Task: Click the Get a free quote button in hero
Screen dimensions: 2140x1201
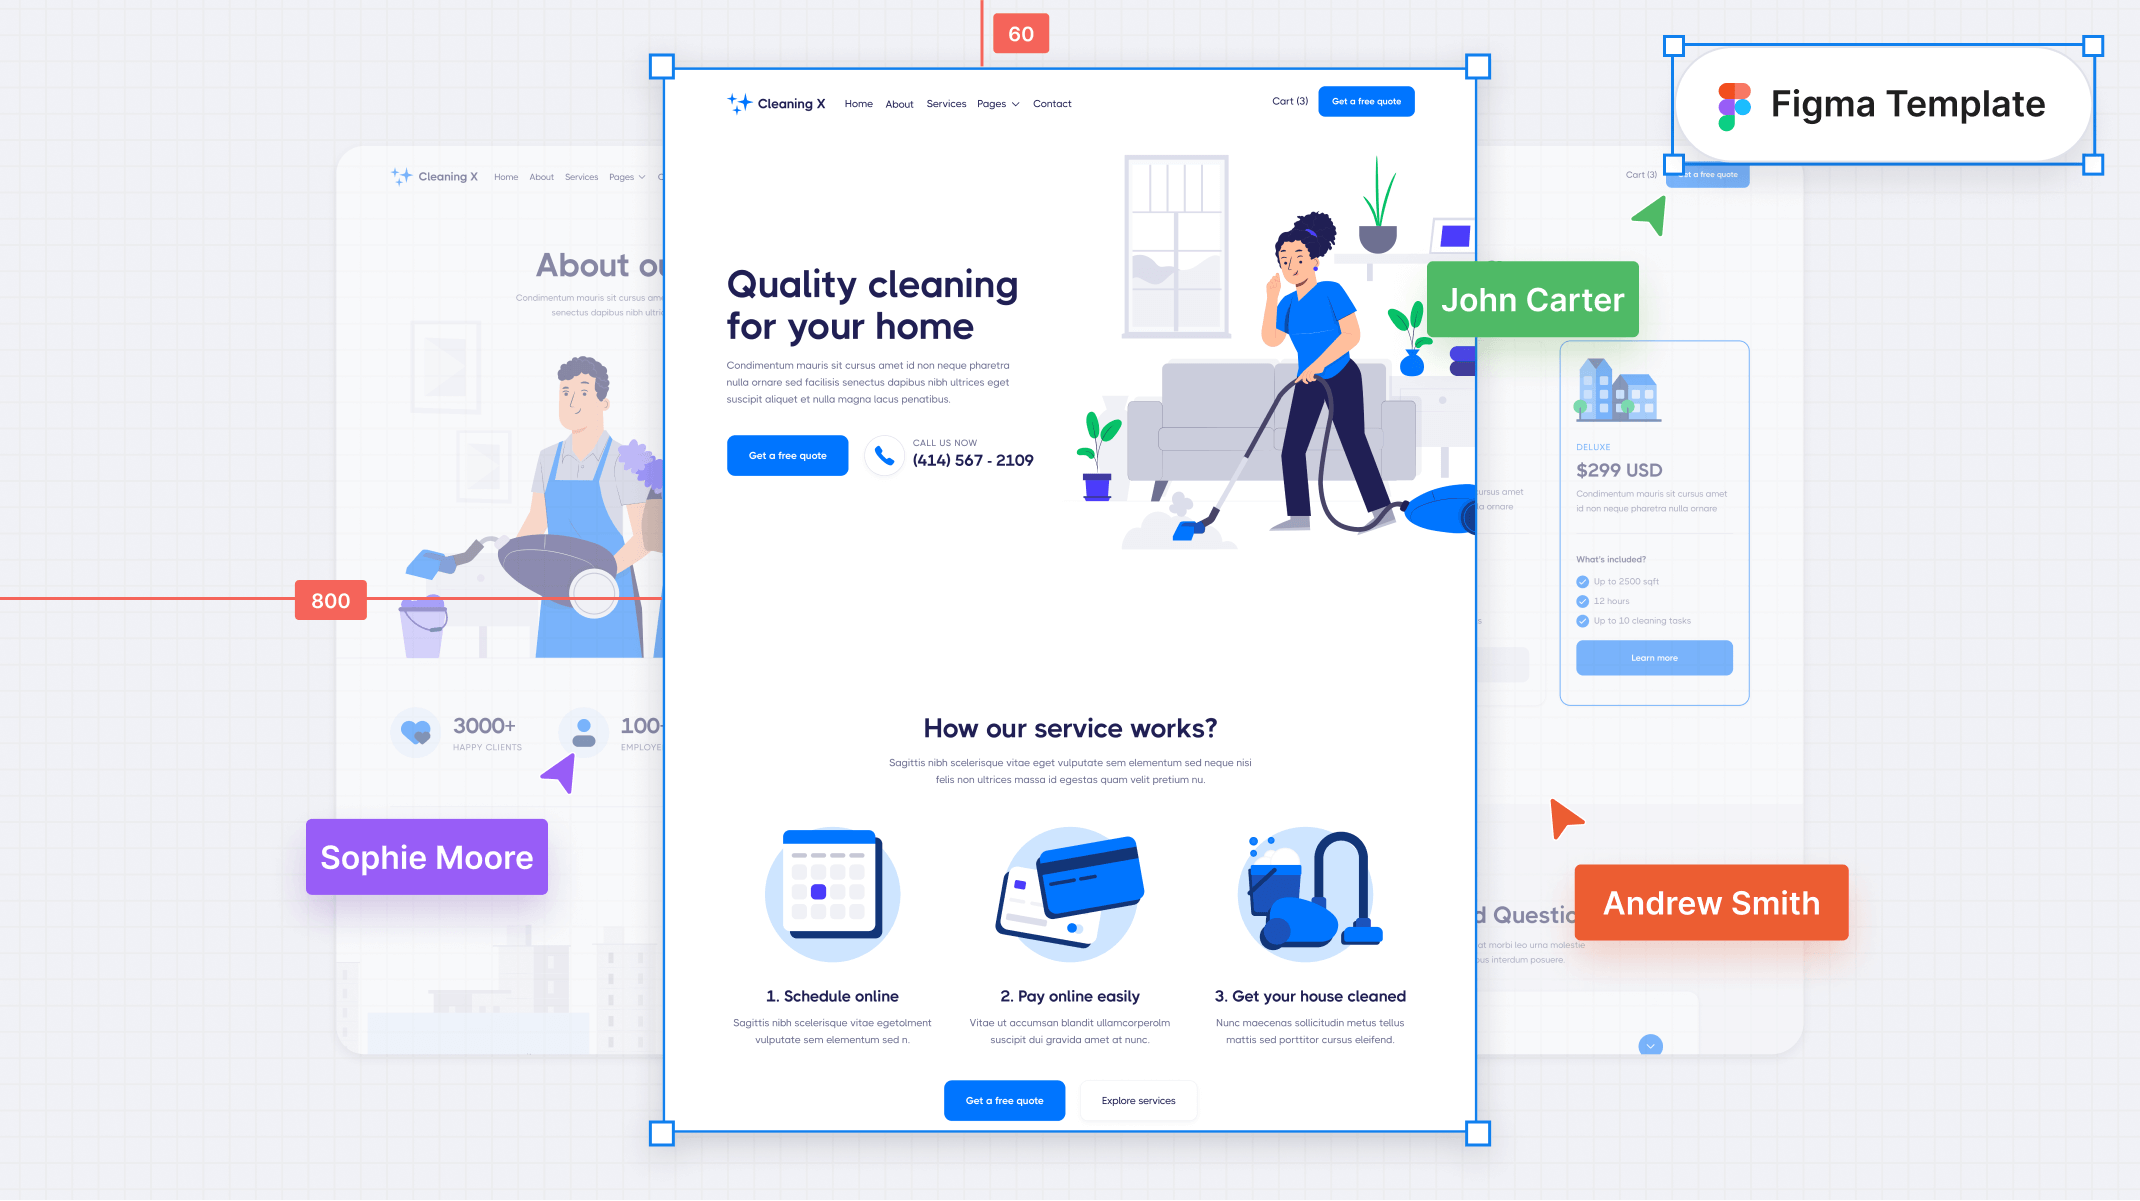Action: (x=786, y=453)
